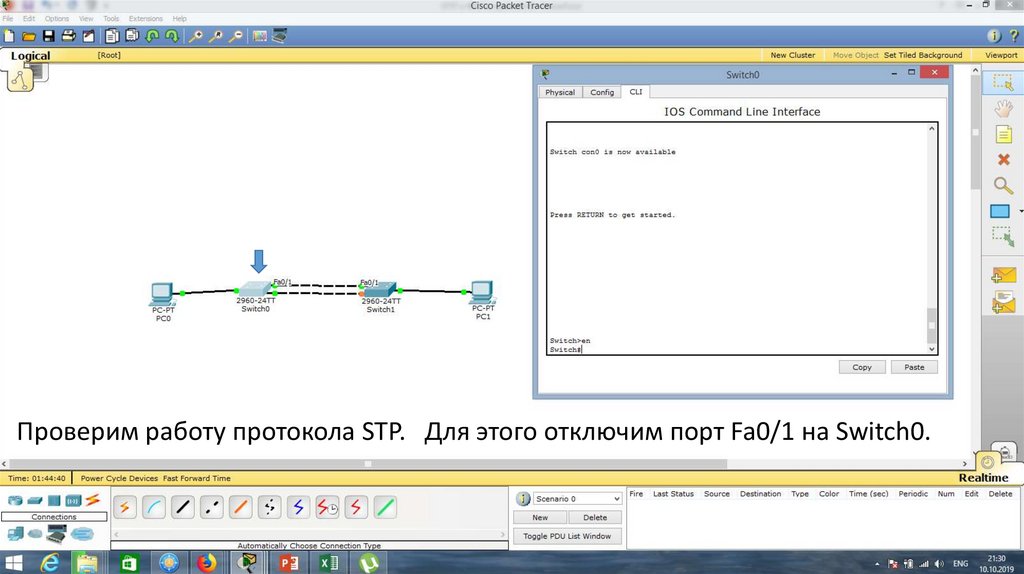Select the Routers device category
Image resolution: width=1024 pixels, height=574 pixels.
coord(14,500)
